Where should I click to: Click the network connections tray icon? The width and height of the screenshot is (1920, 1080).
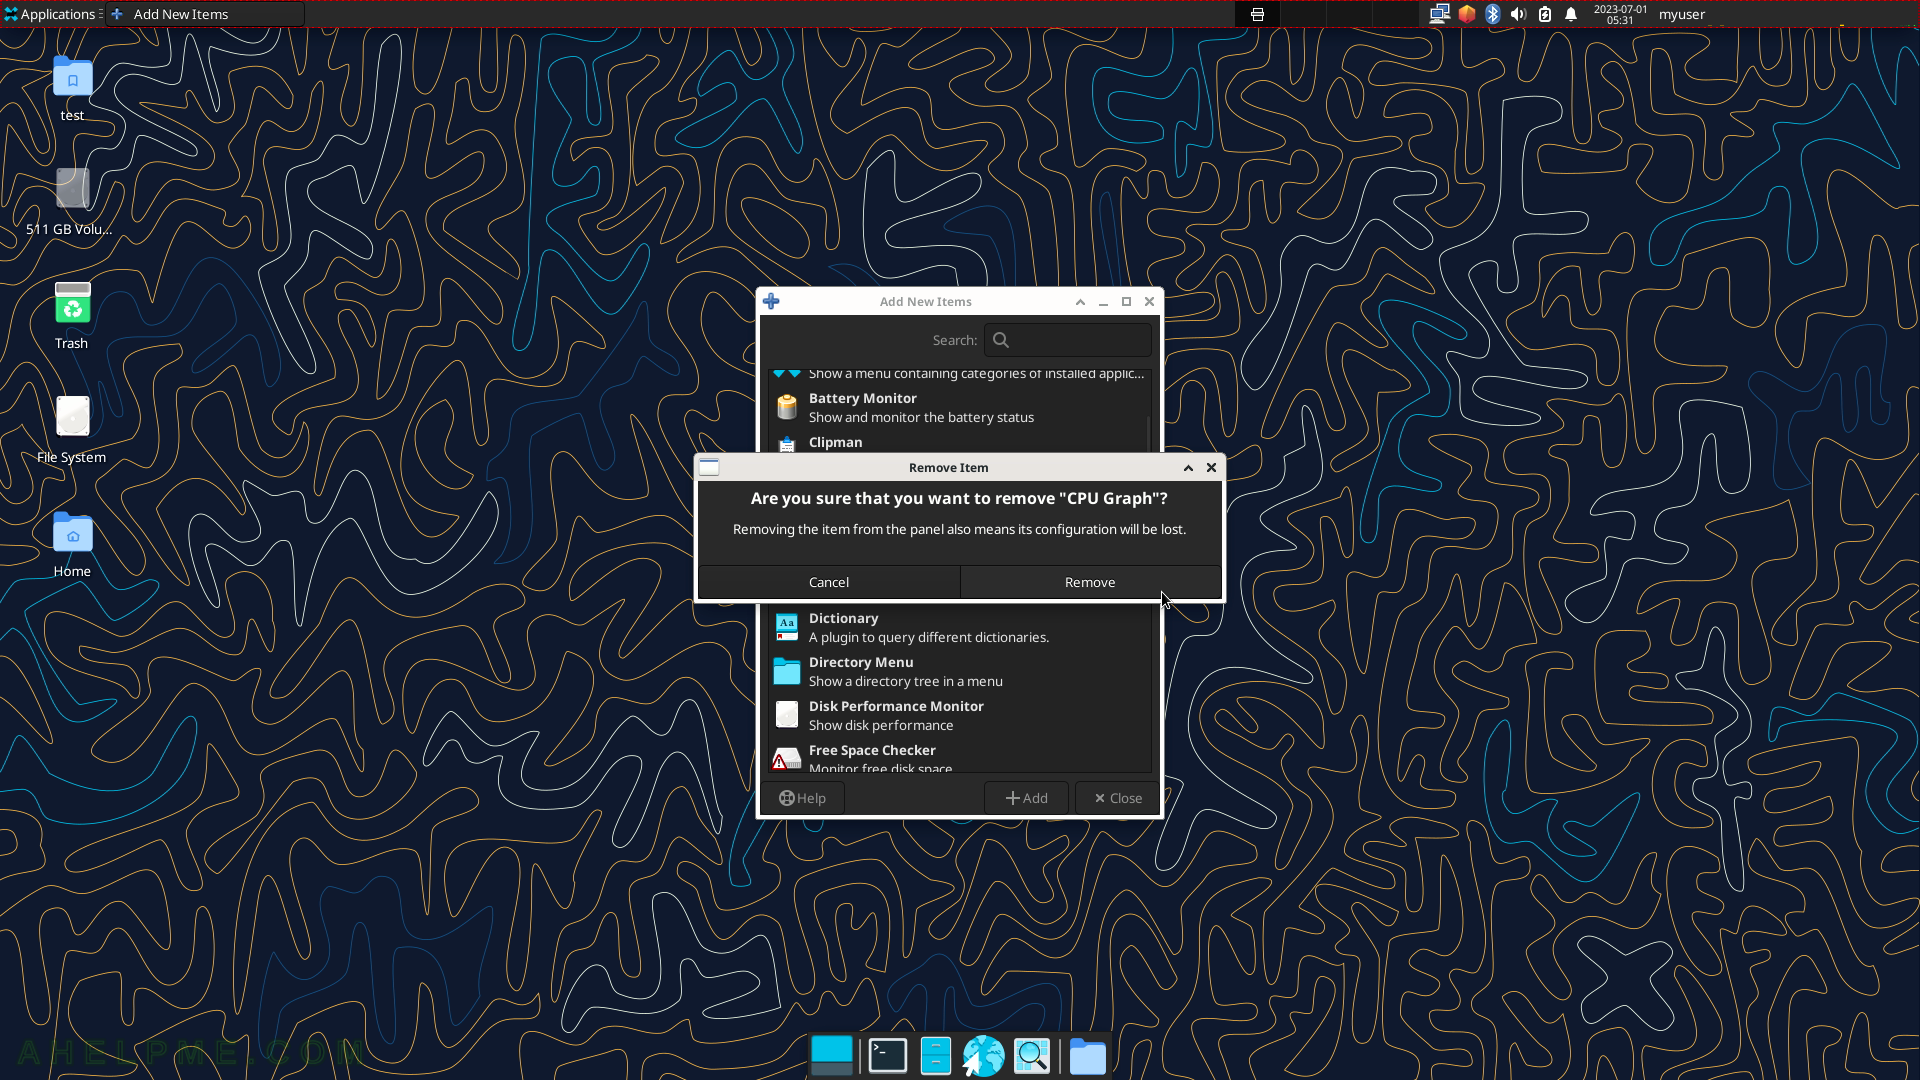1439,14
